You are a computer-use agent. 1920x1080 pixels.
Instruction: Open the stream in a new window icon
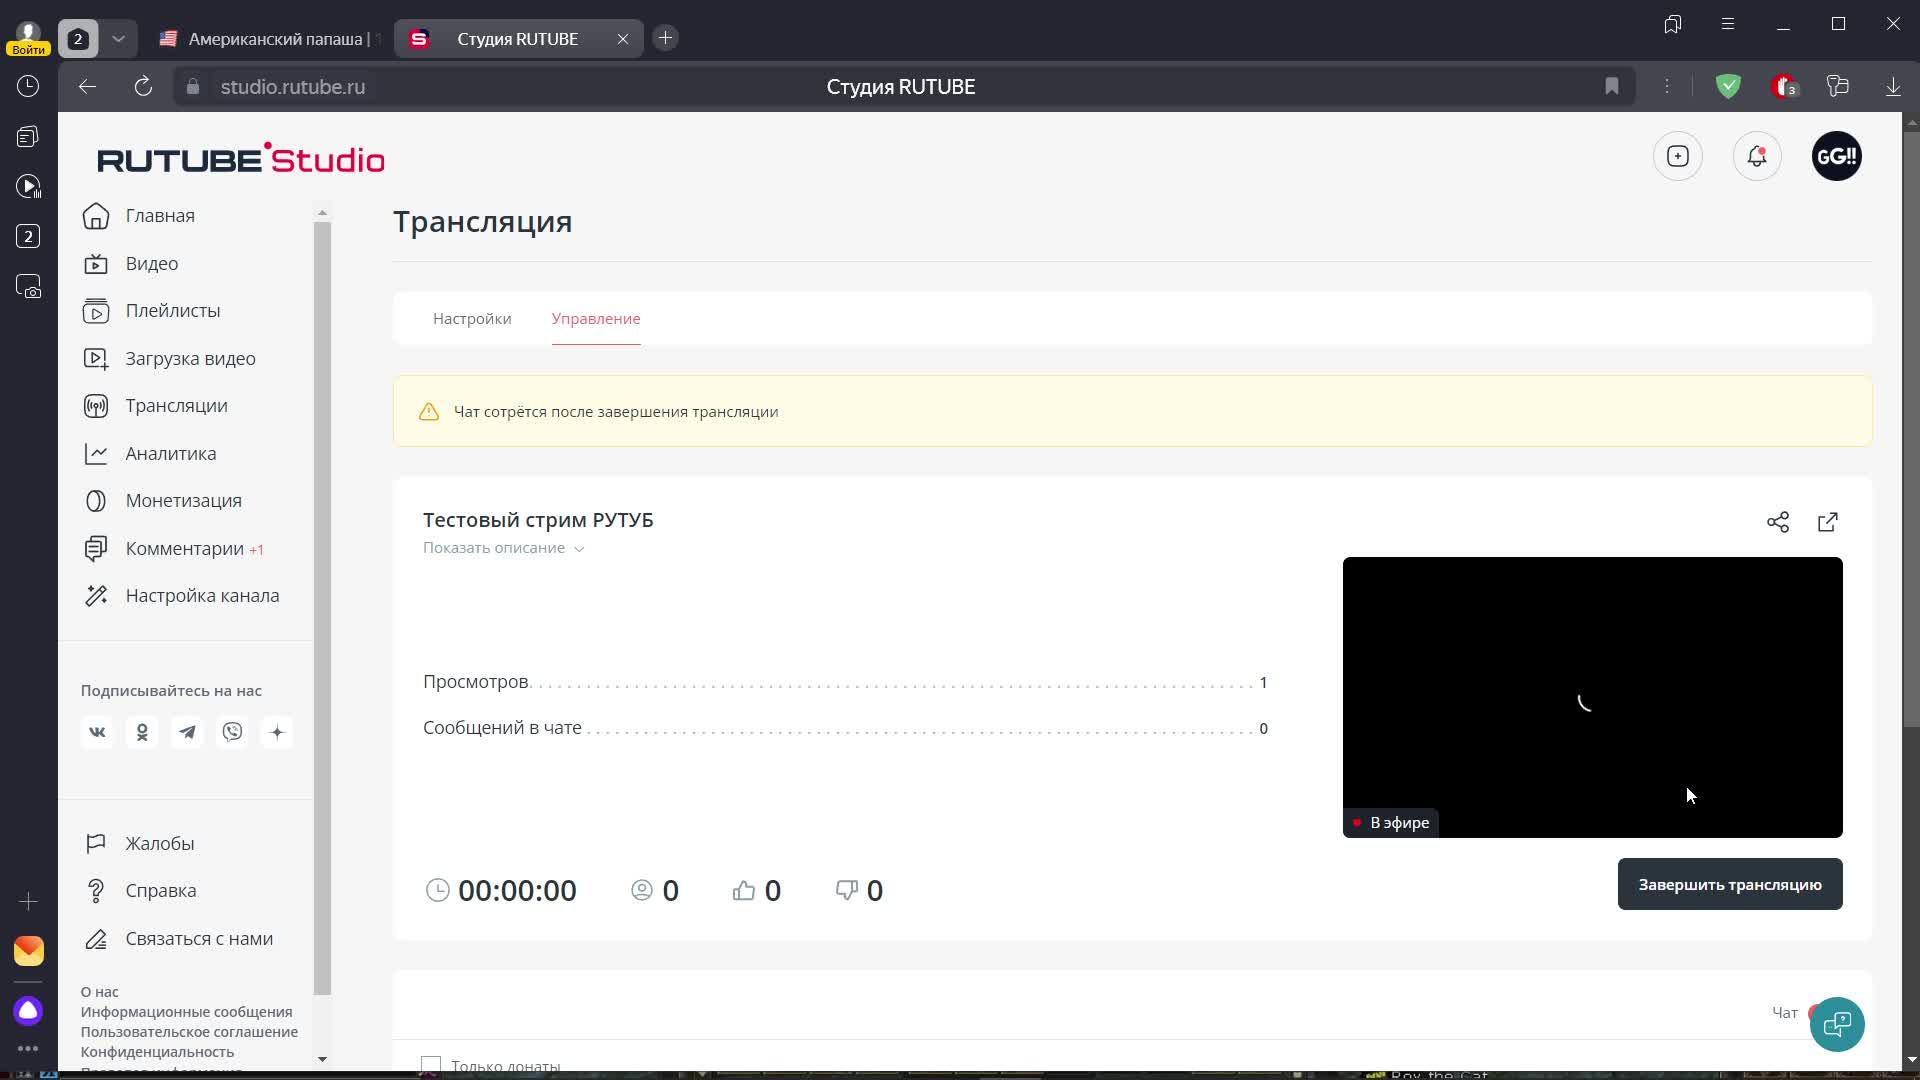point(1828,522)
